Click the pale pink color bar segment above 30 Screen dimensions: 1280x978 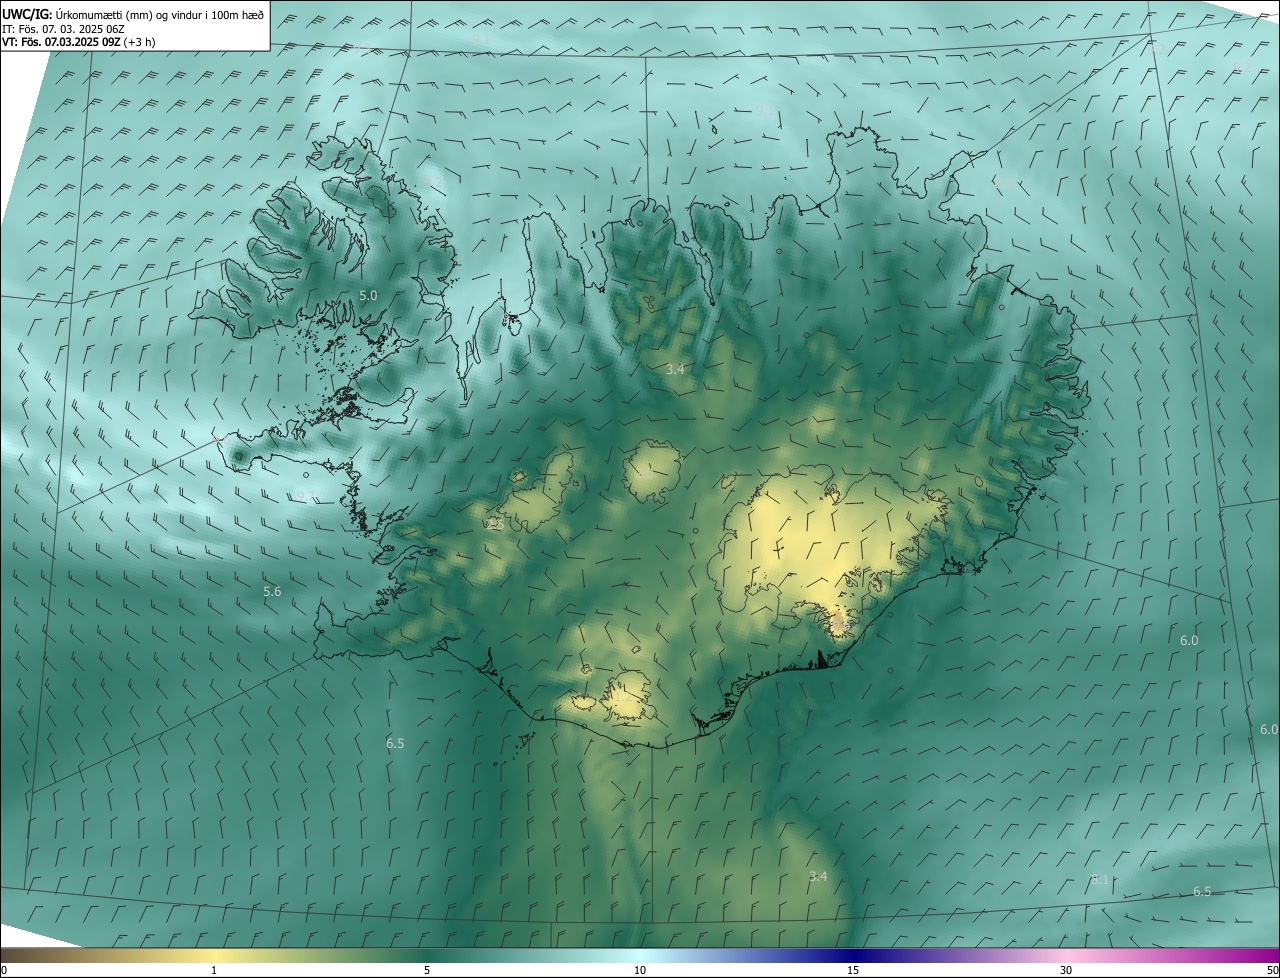(1066, 956)
